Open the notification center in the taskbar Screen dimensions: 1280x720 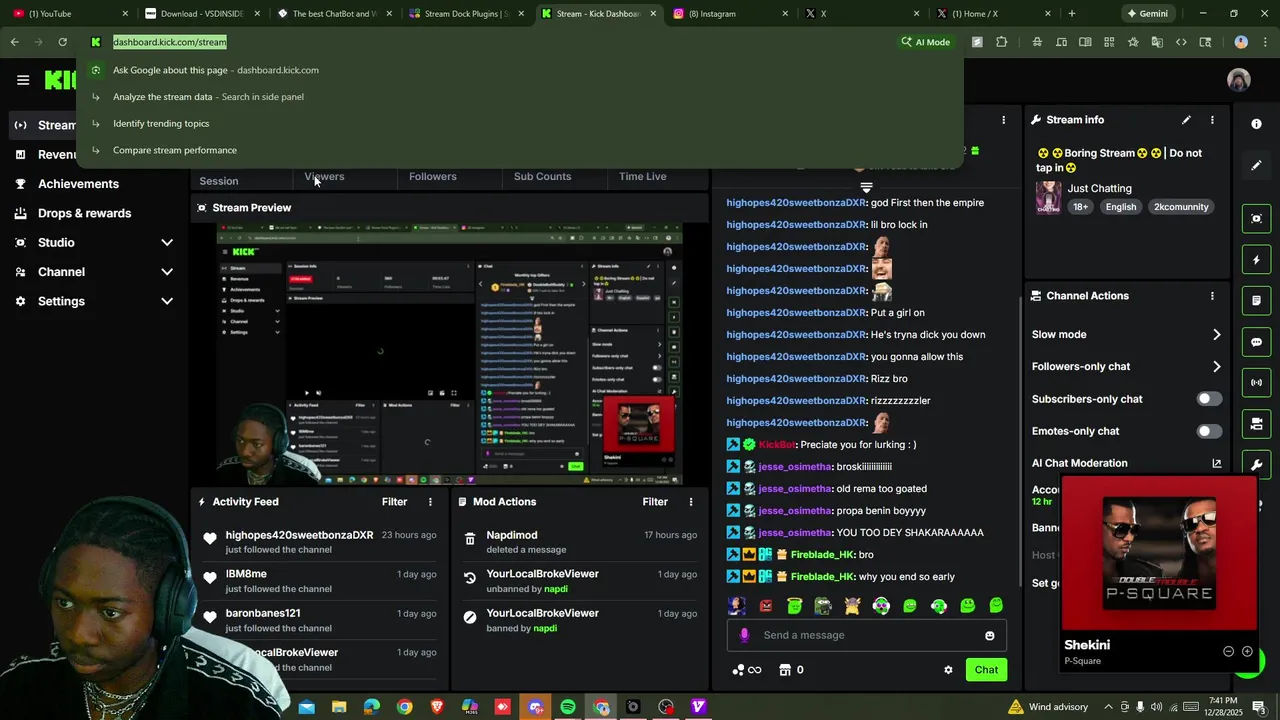tap(1259, 707)
